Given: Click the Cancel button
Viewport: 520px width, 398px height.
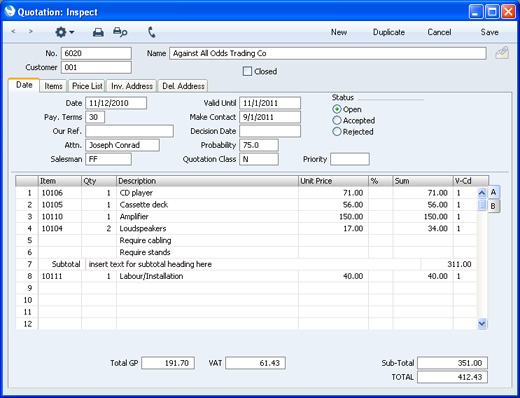Looking at the screenshot, I should [x=439, y=32].
